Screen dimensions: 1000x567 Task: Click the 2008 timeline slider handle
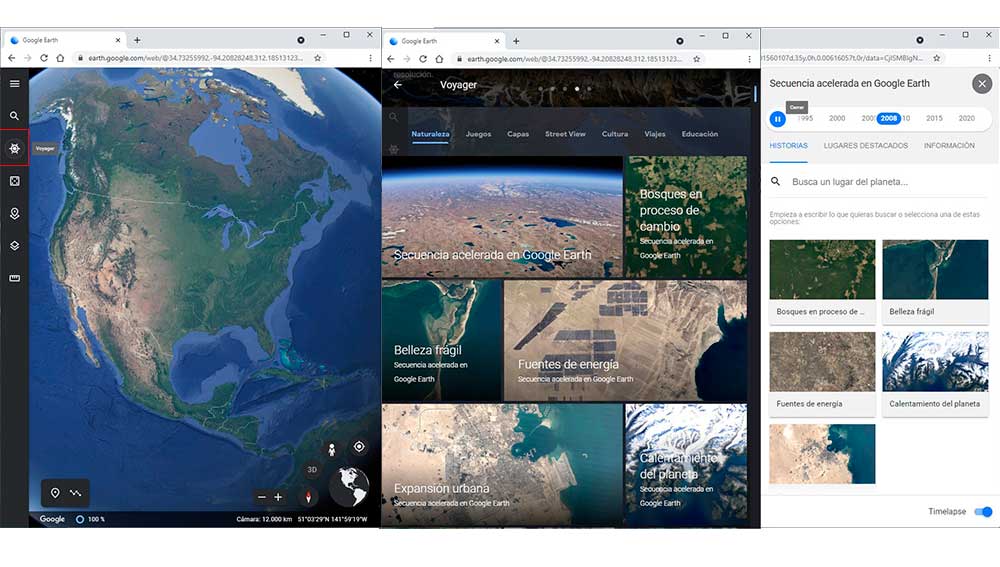[888, 119]
